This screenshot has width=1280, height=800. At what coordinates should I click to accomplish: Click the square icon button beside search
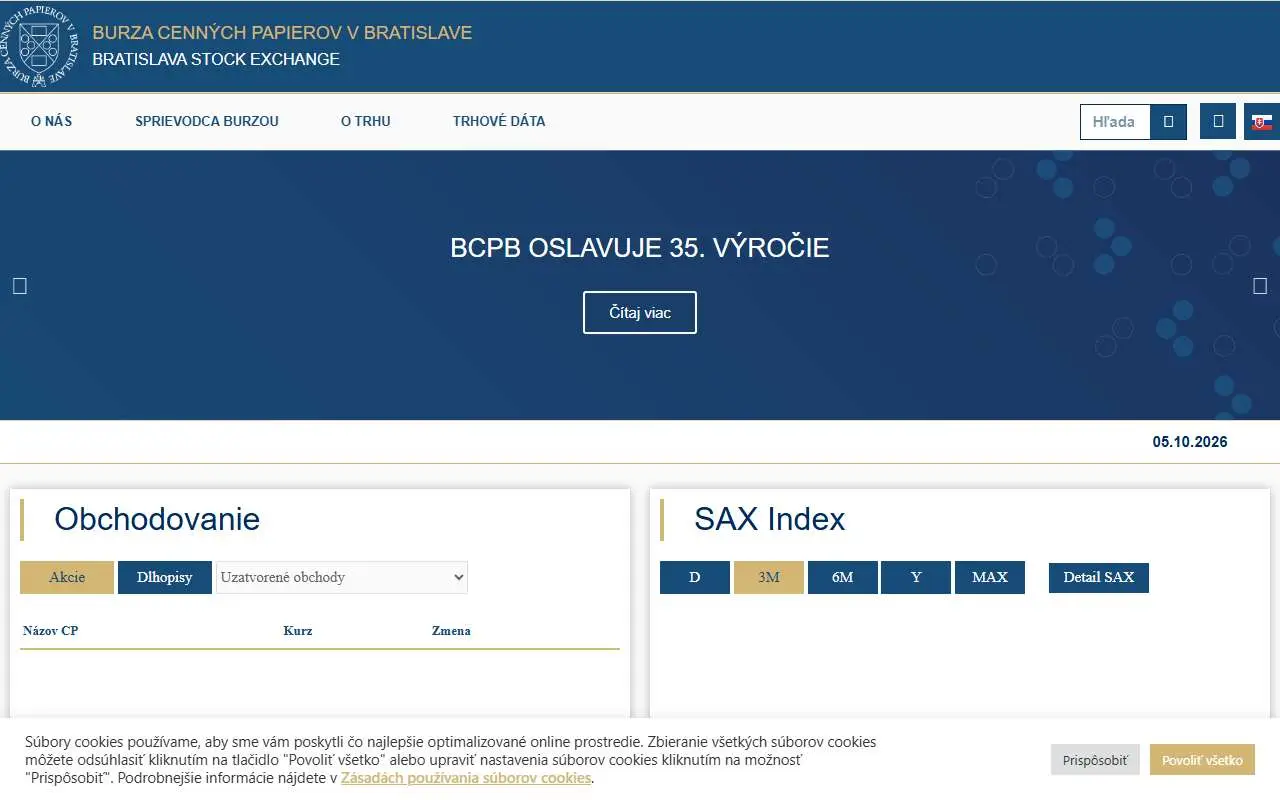click(1218, 122)
